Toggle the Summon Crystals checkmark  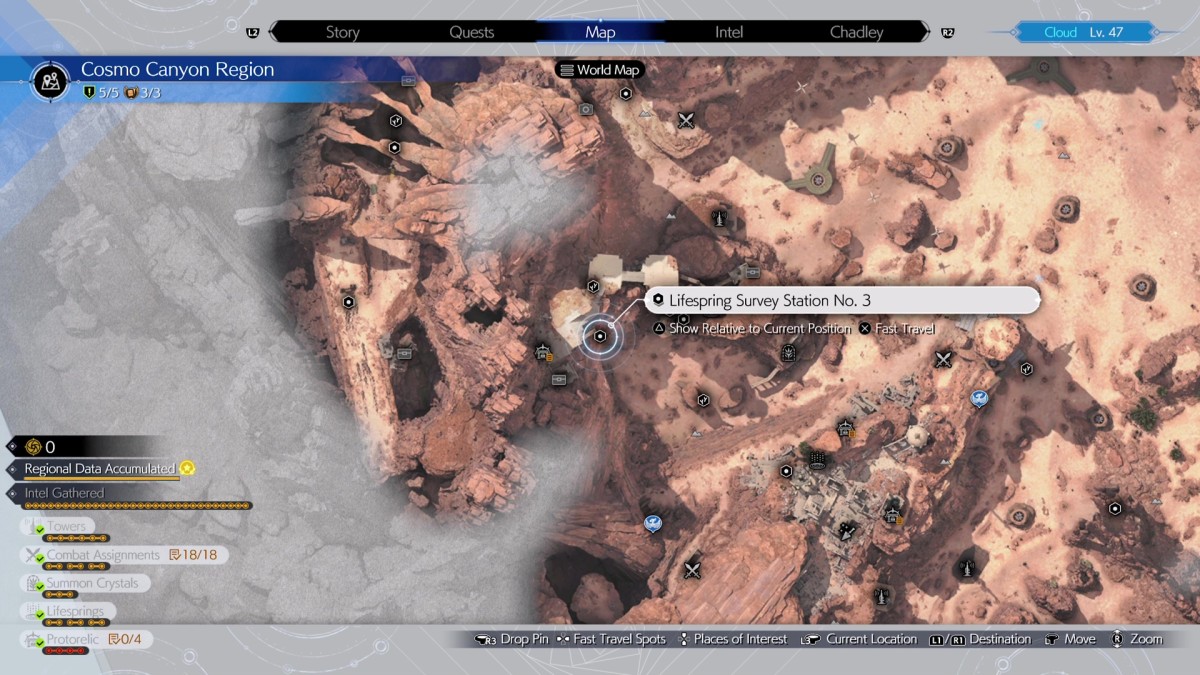tap(41, 585)
